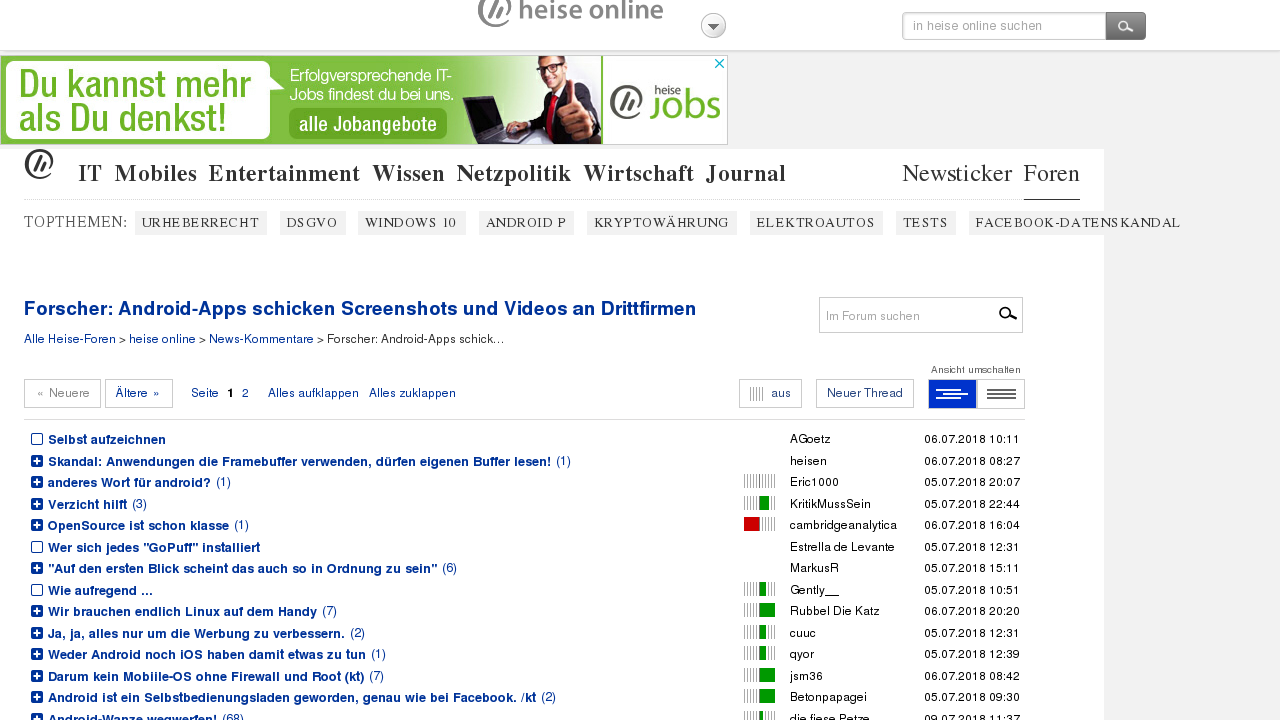Open the ANDROID P top theme tag
This screenshot has height=720, width=1280.
point(526,223)
